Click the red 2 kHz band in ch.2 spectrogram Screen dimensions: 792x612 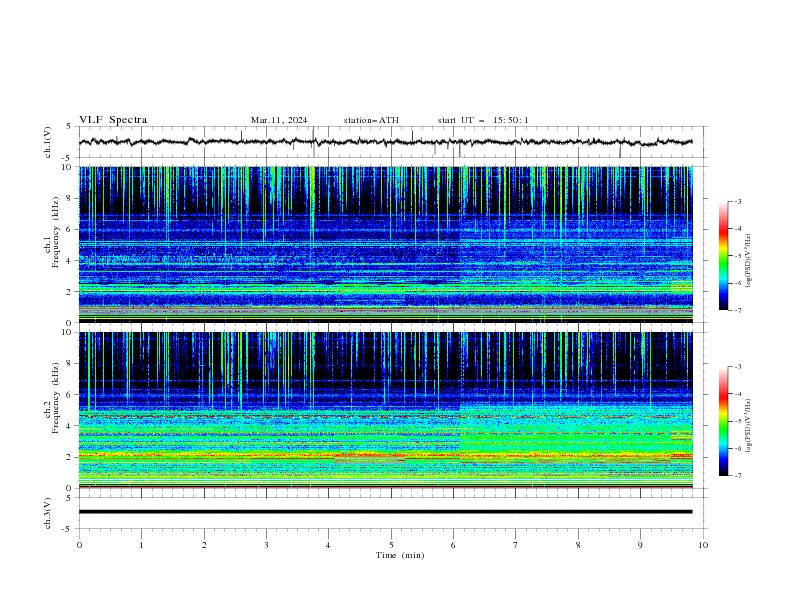[x=385, y=456]
